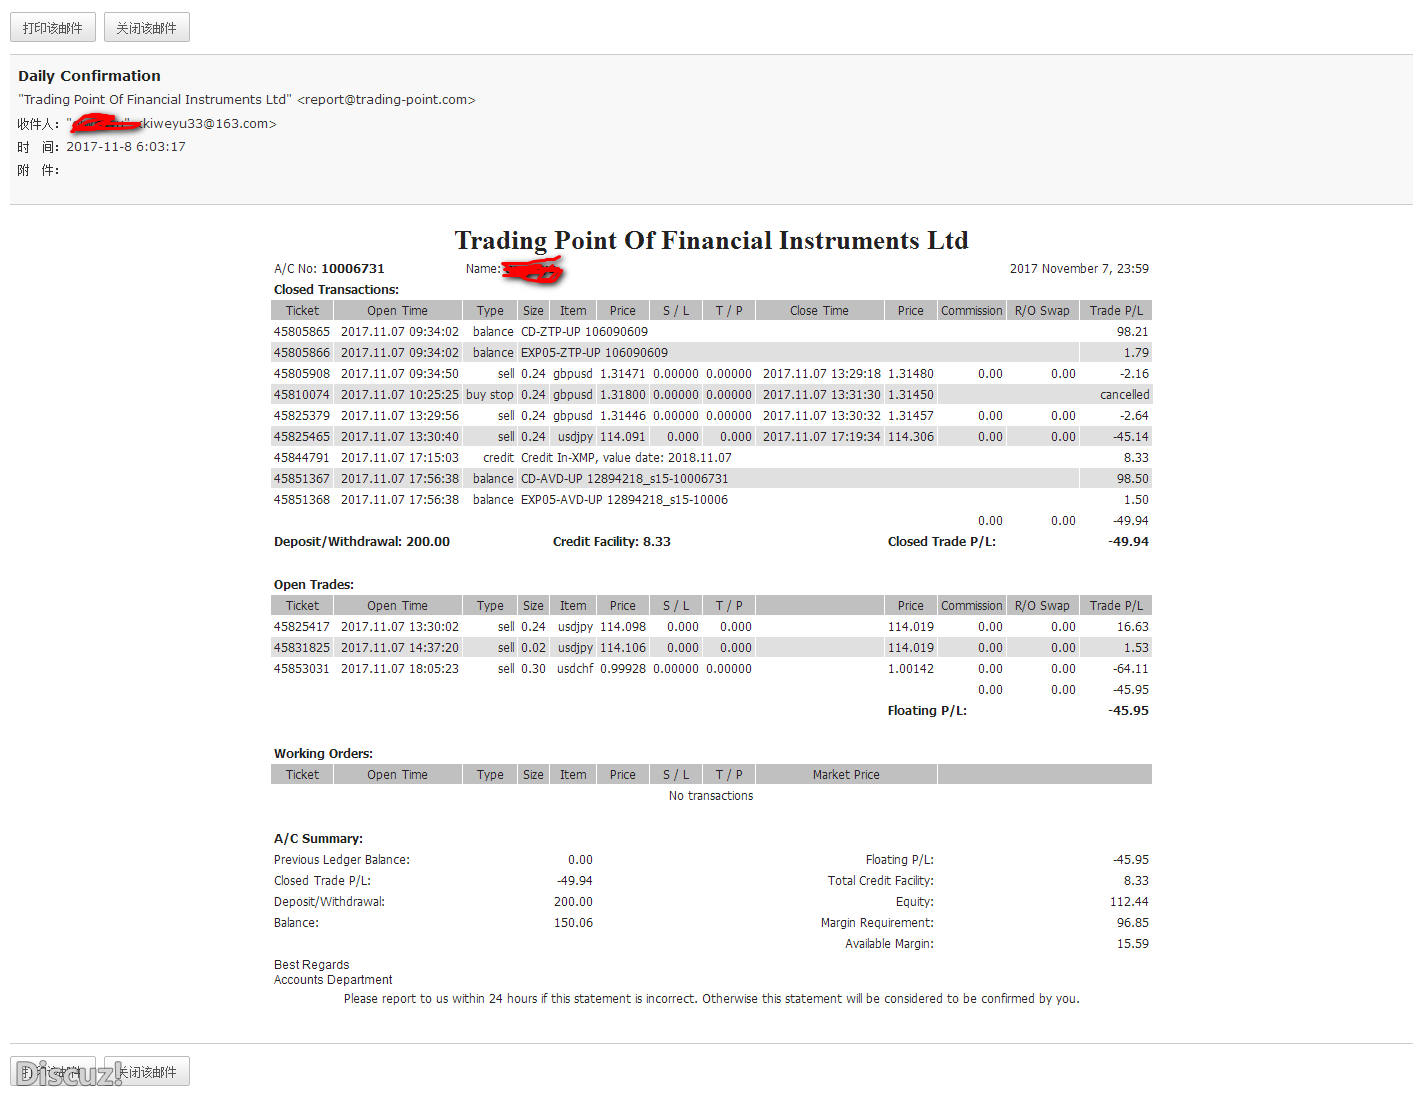Click the -64.11 Trade P/L value
Image resolution: width=1423 pixels, height=1098 pixels.
(x=1131, y=669)
